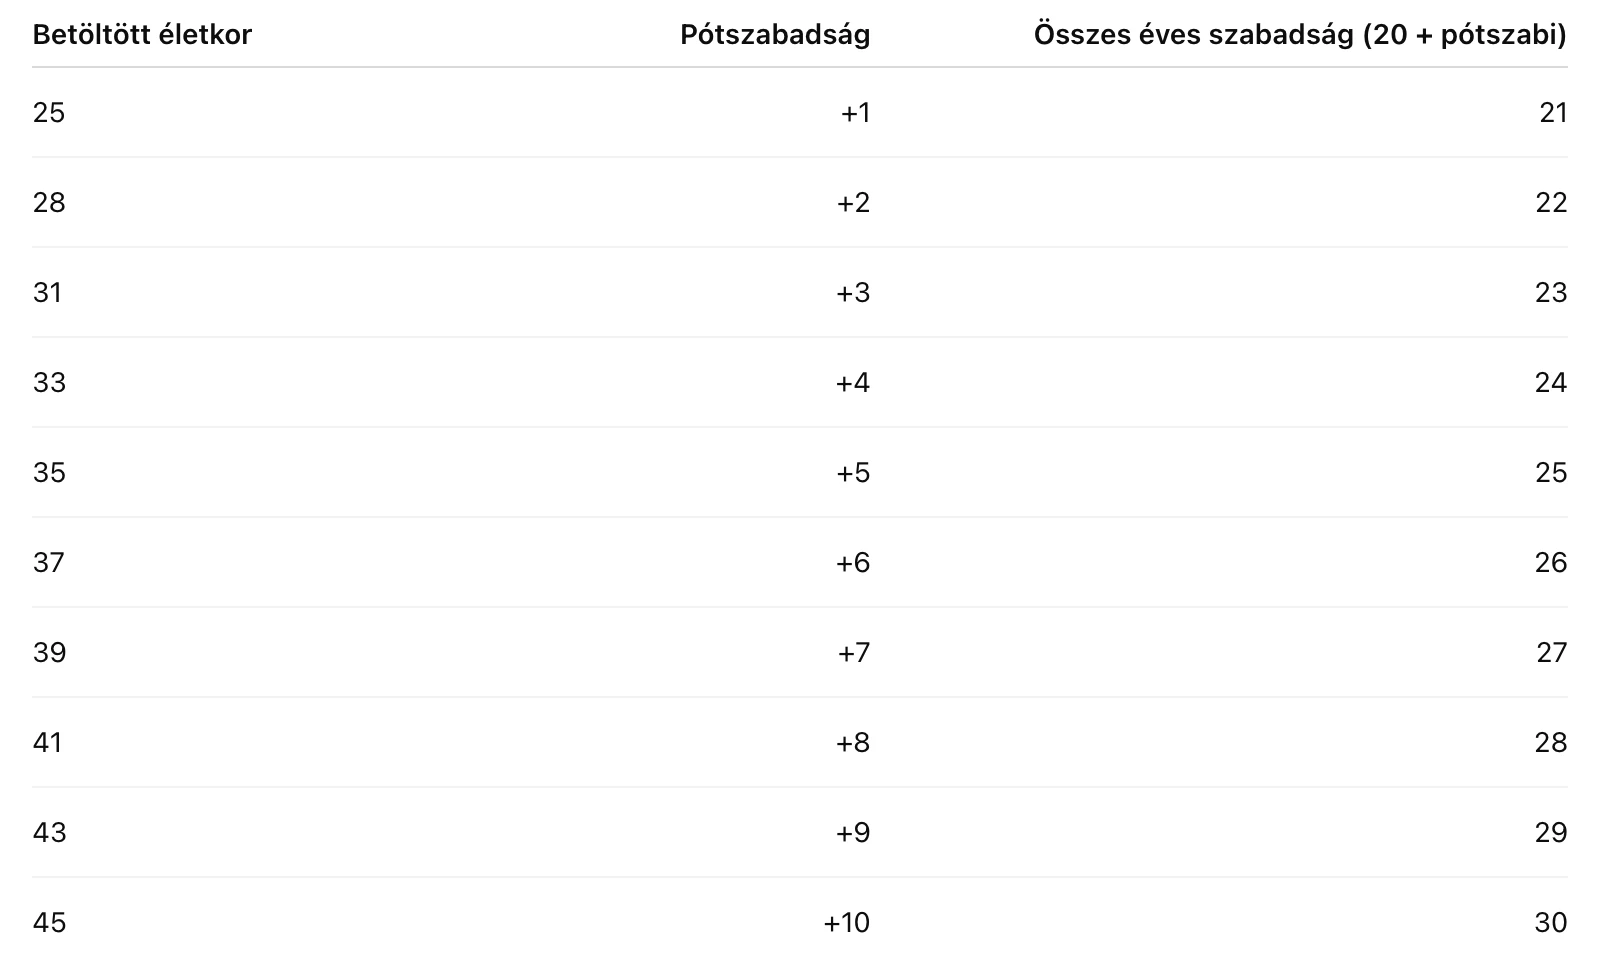Select the age 28 cell
Screen dimensions: 1606x968
point(49,203)
